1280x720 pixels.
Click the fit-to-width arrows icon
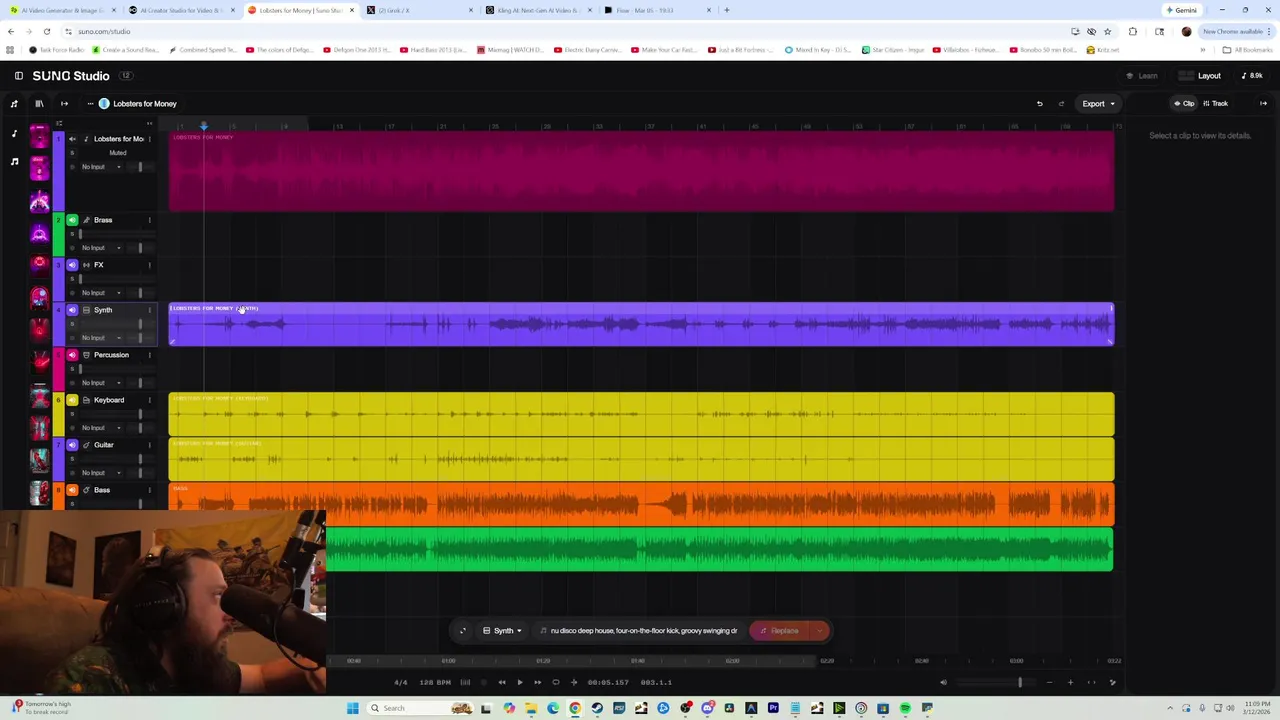(x=1091, y=682)
